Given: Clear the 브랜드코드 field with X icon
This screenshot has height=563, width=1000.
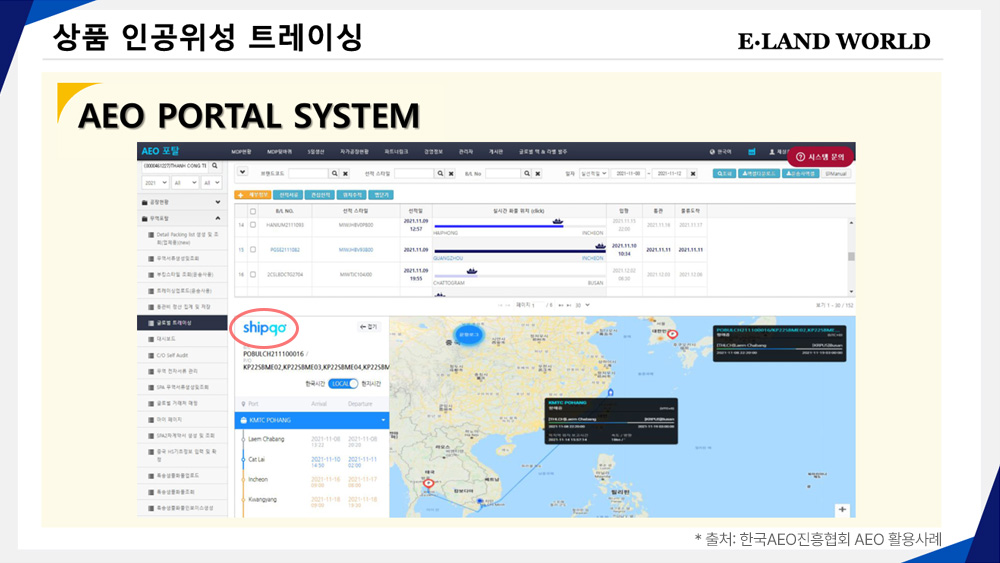Looking at the screenshot, I should [346, 173].
